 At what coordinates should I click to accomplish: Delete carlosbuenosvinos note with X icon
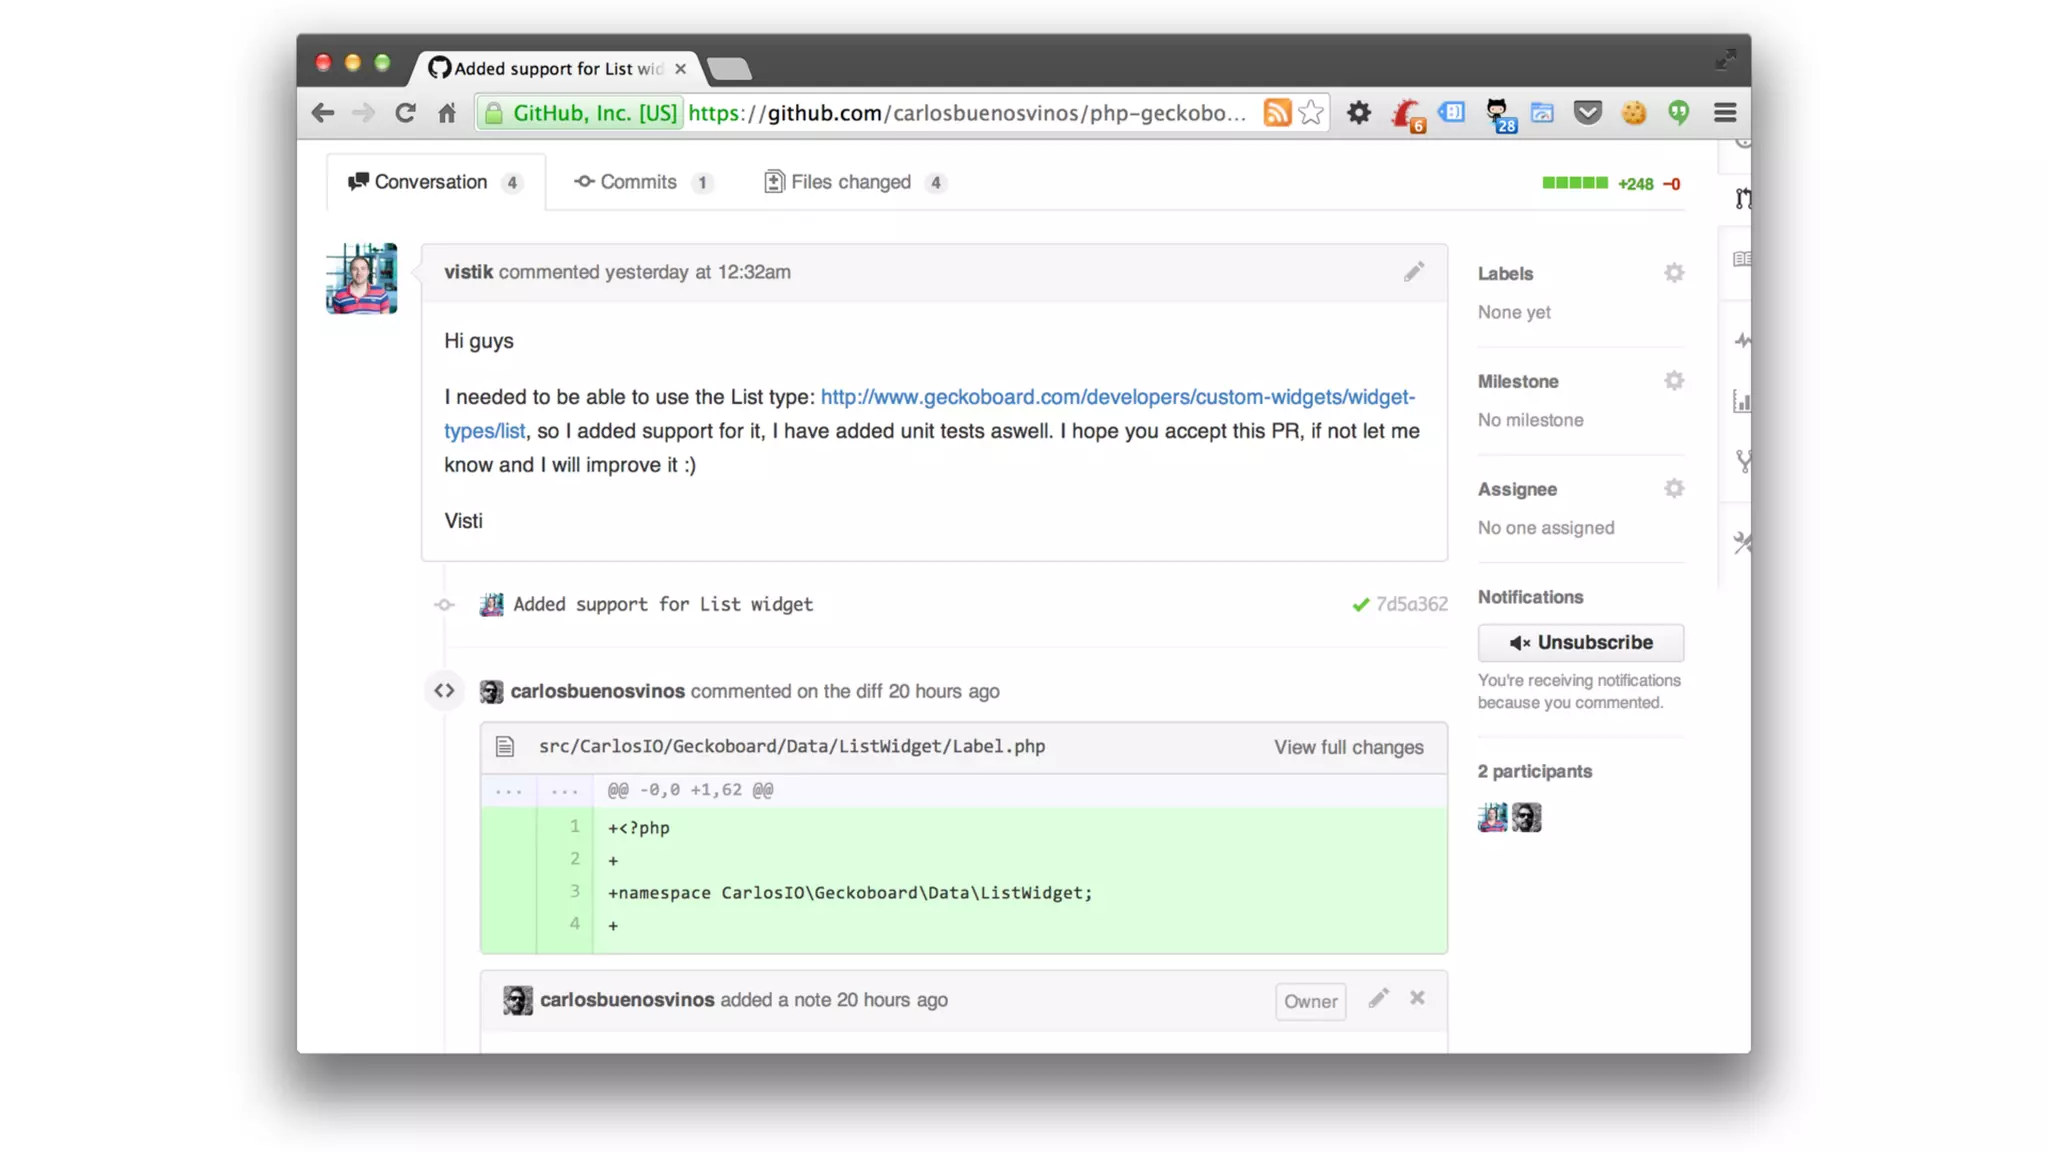click(x=1416, y=998)
